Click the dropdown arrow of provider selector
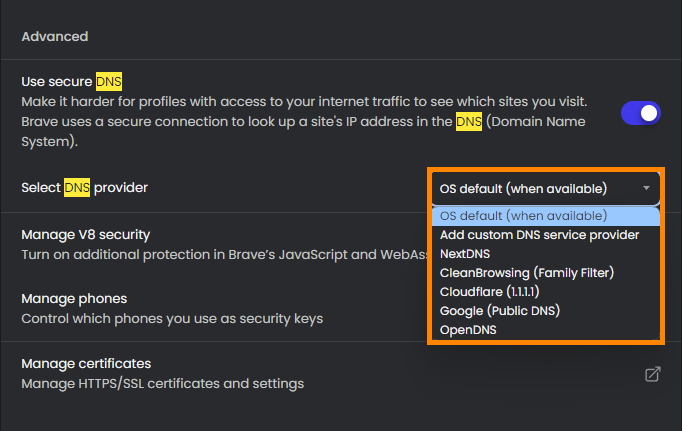This screenshot has height=431, width=682. coord(646,188)
